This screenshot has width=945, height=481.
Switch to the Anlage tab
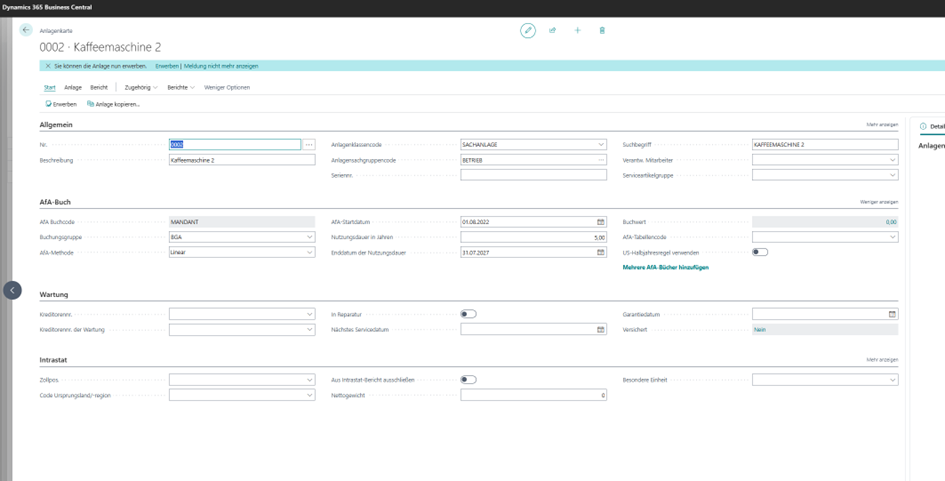[x=73, y=88]
